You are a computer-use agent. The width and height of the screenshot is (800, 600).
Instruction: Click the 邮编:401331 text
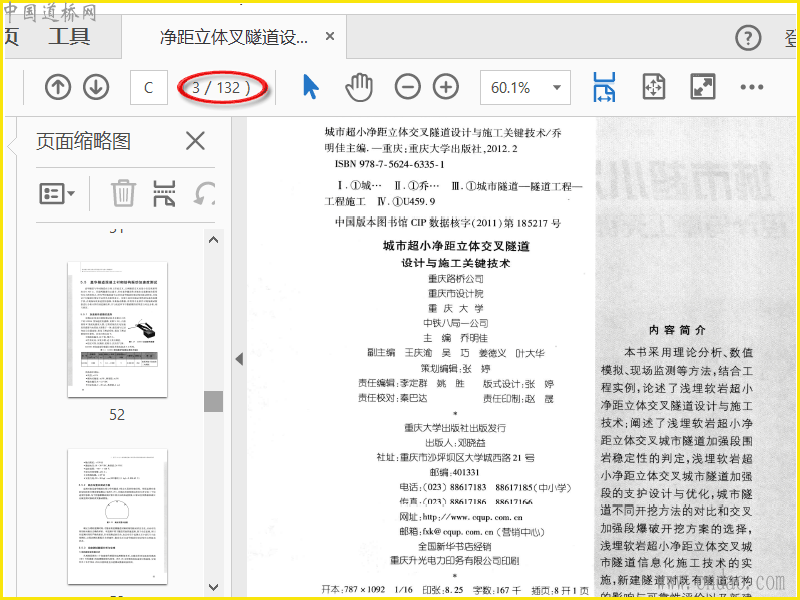coord(455,472)
